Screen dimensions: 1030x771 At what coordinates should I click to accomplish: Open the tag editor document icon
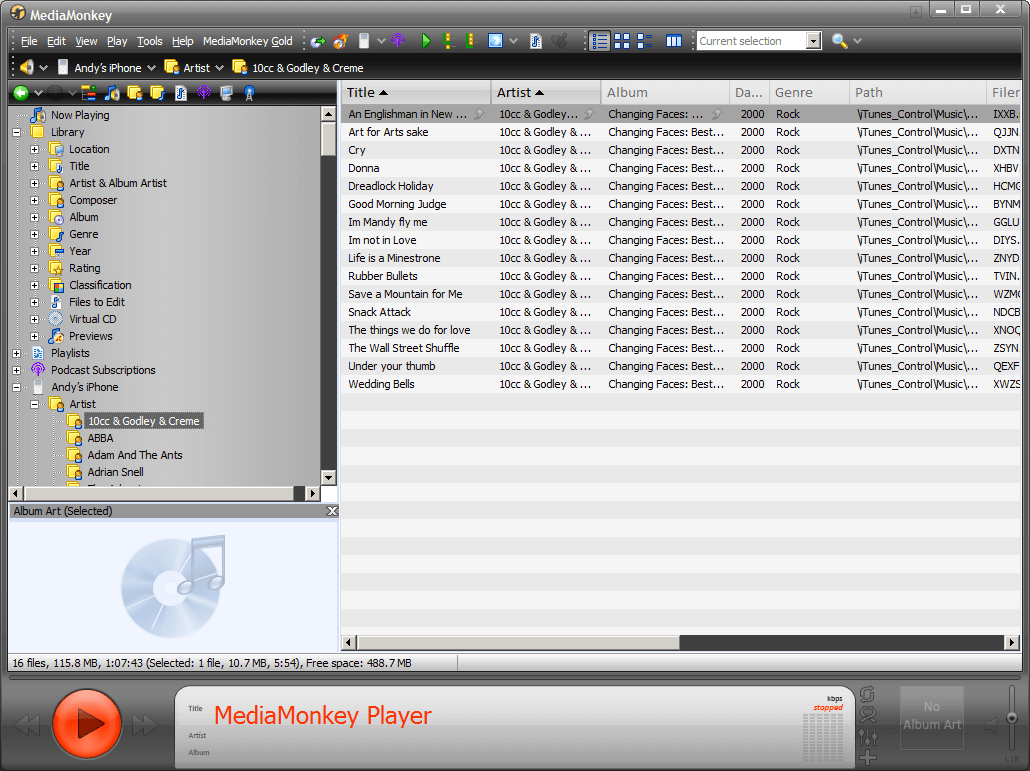pos(535,41)
